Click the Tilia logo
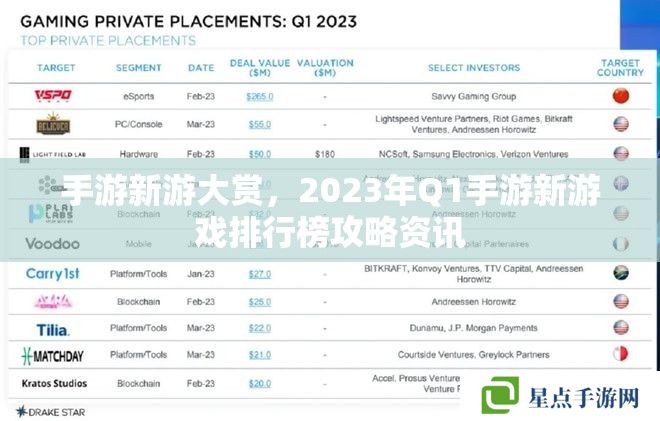Viewport: 660px width, 421px height. 53,330
